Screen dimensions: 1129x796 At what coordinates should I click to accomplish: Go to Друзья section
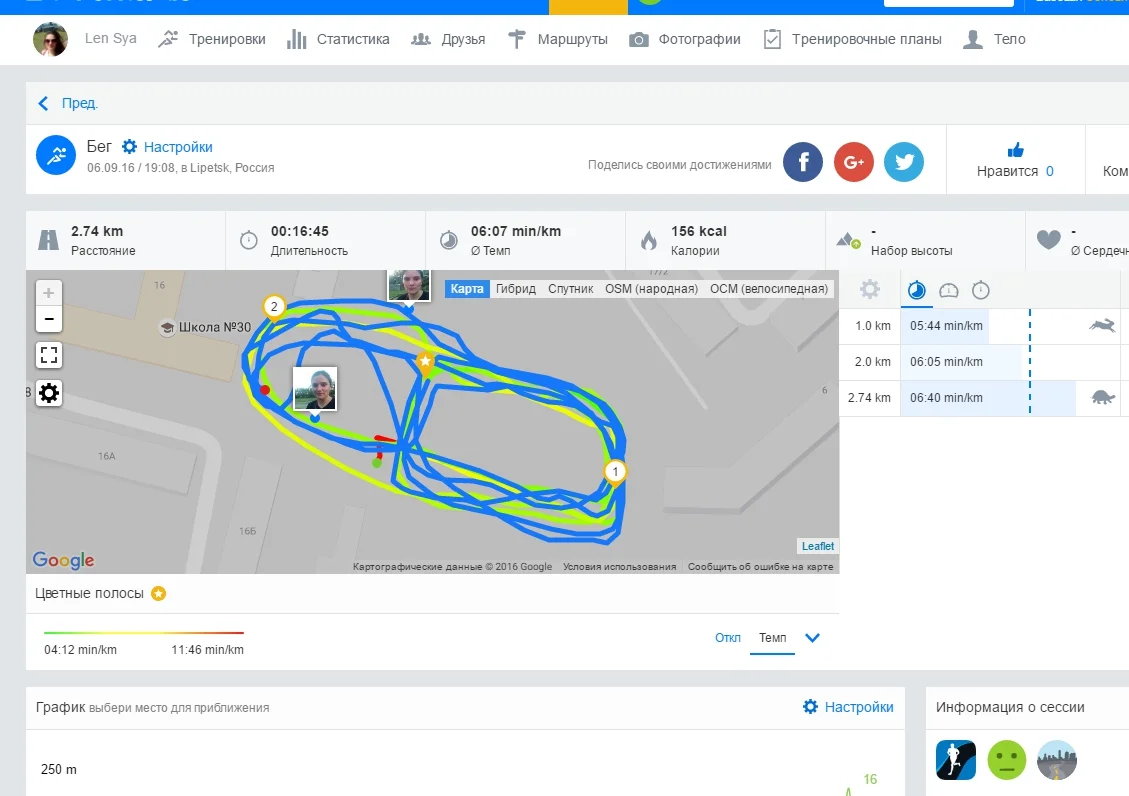point(448,39)
